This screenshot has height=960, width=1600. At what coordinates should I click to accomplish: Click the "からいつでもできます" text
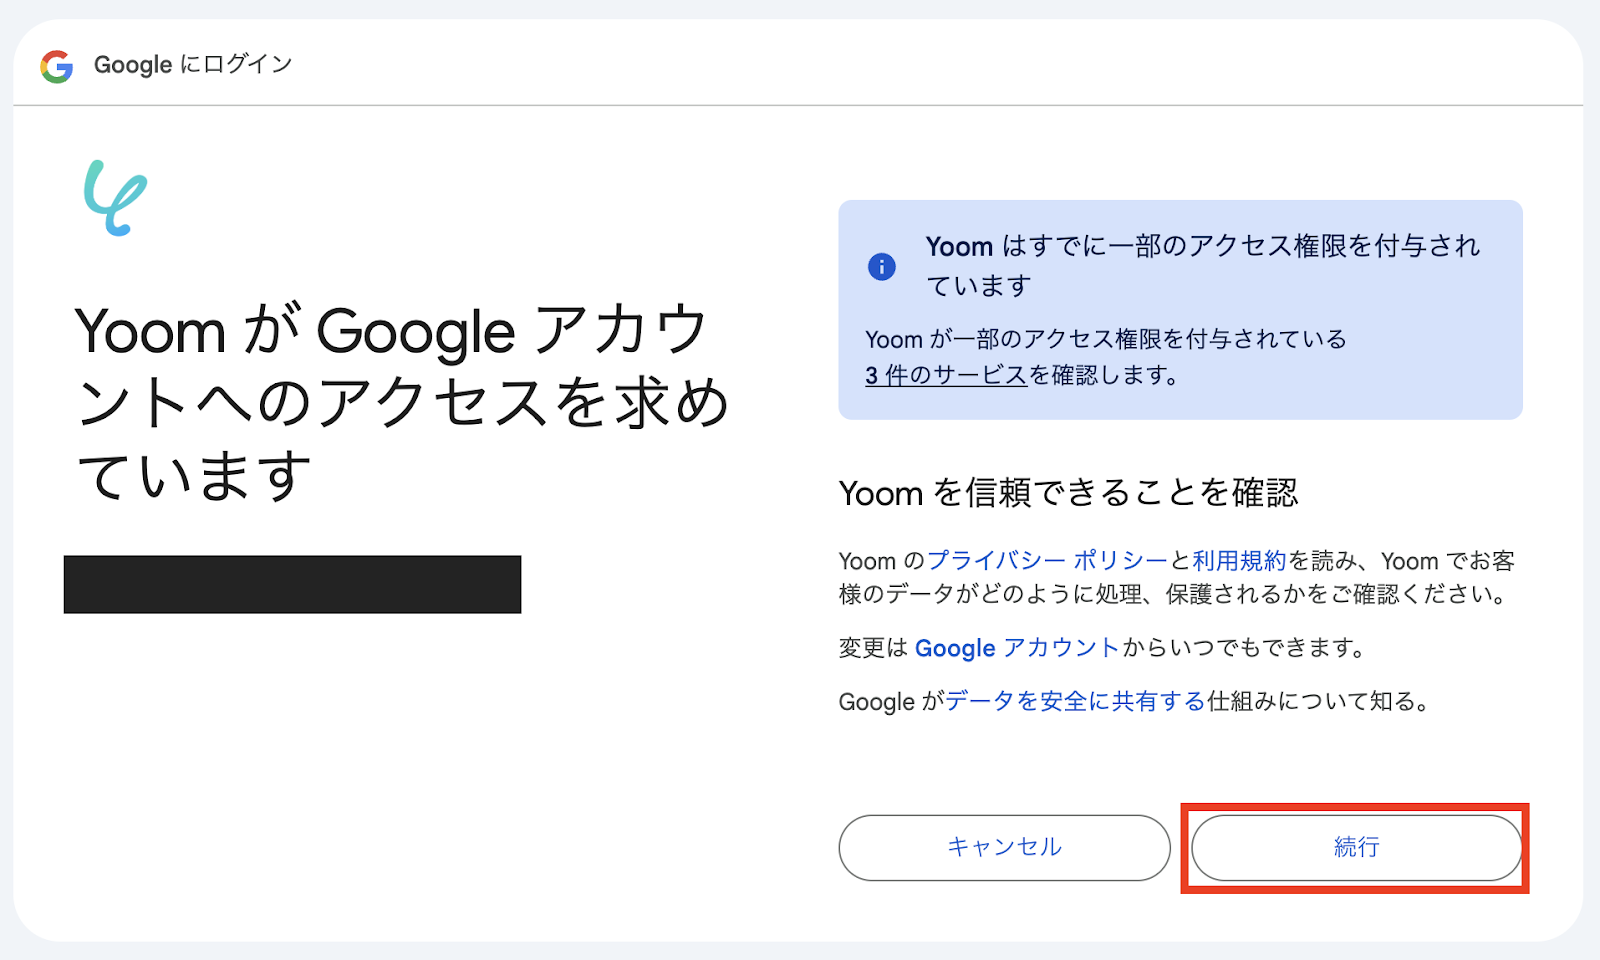[1244, 648]
